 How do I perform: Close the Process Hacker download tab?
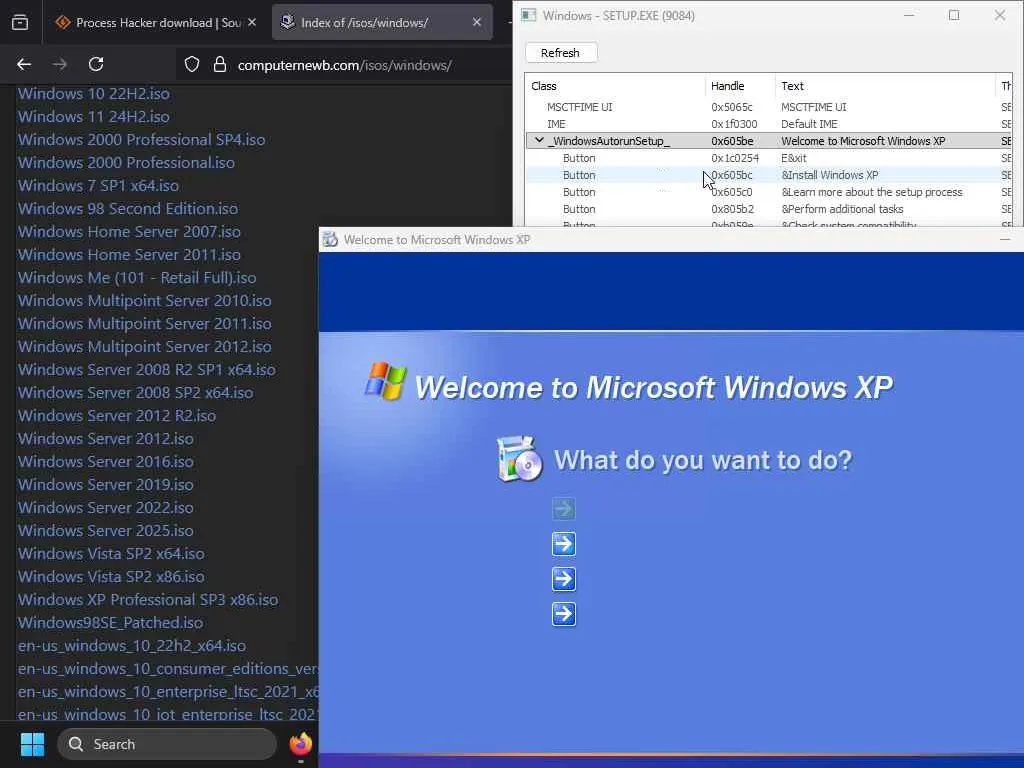252,22
